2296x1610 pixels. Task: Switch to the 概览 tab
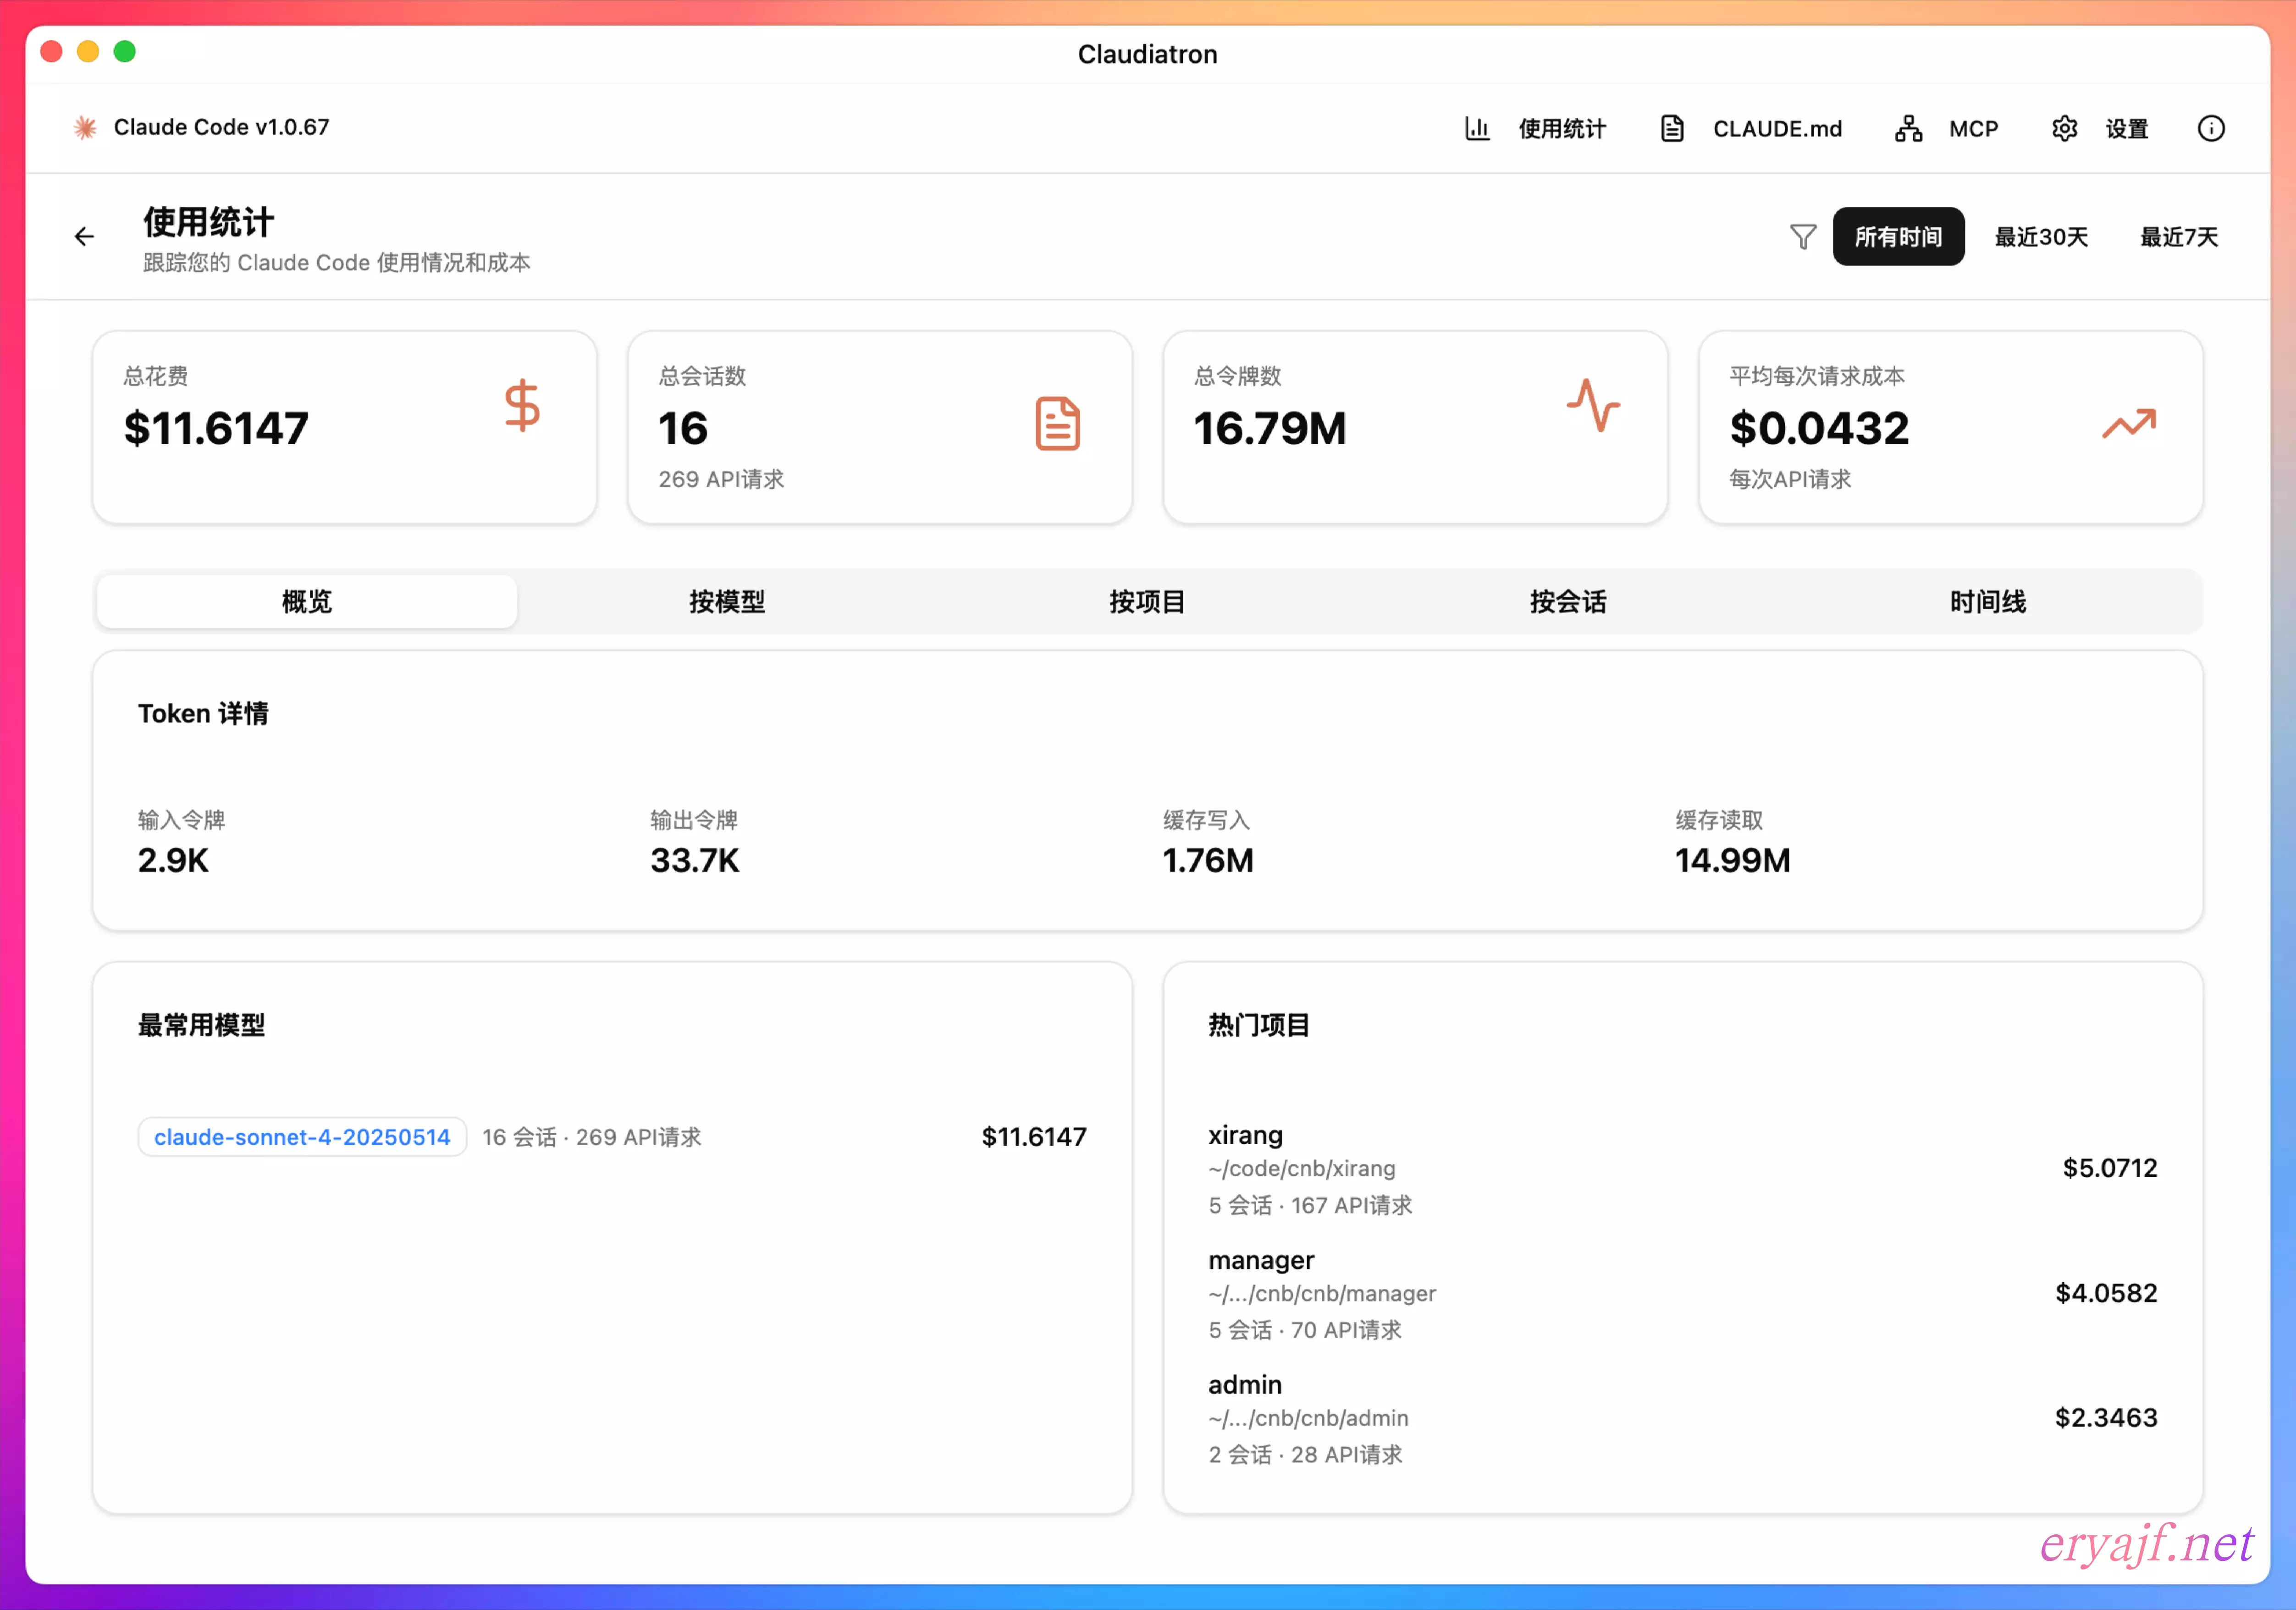tap(307, 602)
